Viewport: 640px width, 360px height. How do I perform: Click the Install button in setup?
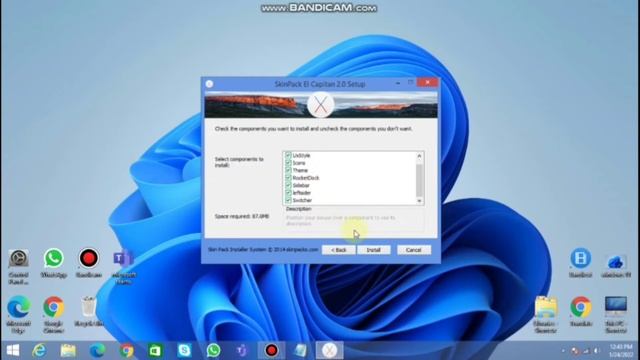point(373,250)
